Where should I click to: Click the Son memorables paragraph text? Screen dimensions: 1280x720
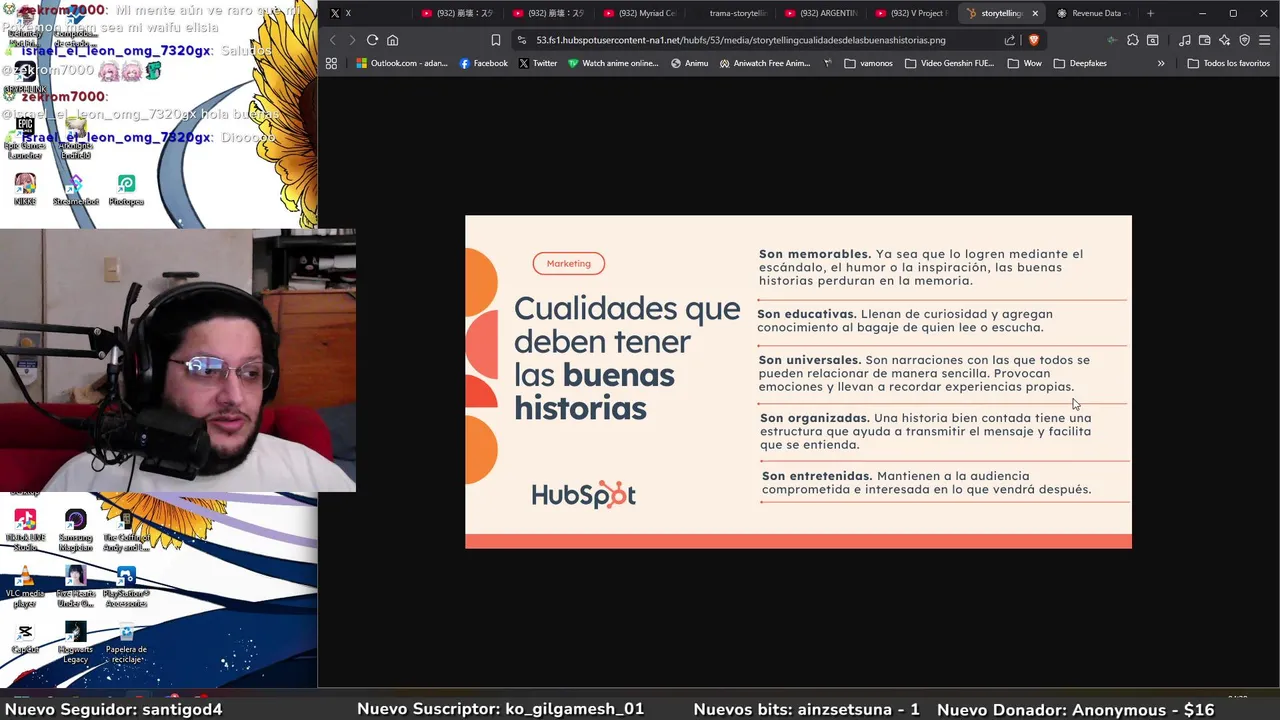point(921,267)
